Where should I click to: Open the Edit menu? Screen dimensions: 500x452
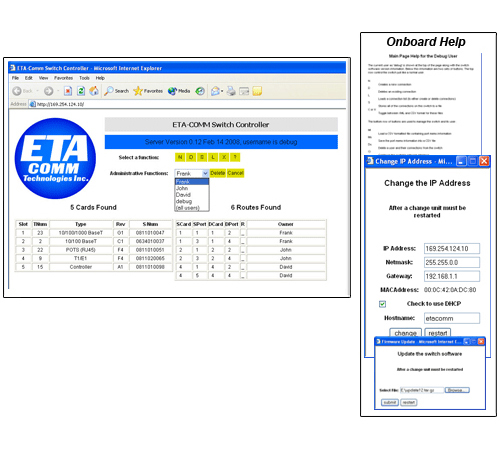pyautogui.click(x=29, y=78)
